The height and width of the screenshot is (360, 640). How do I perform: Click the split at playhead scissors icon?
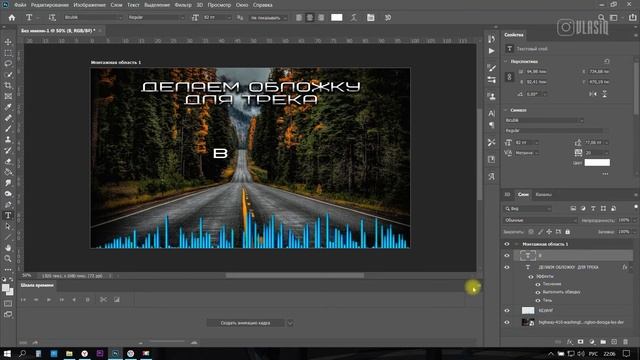pyautogui.click(x=103, y=300)
